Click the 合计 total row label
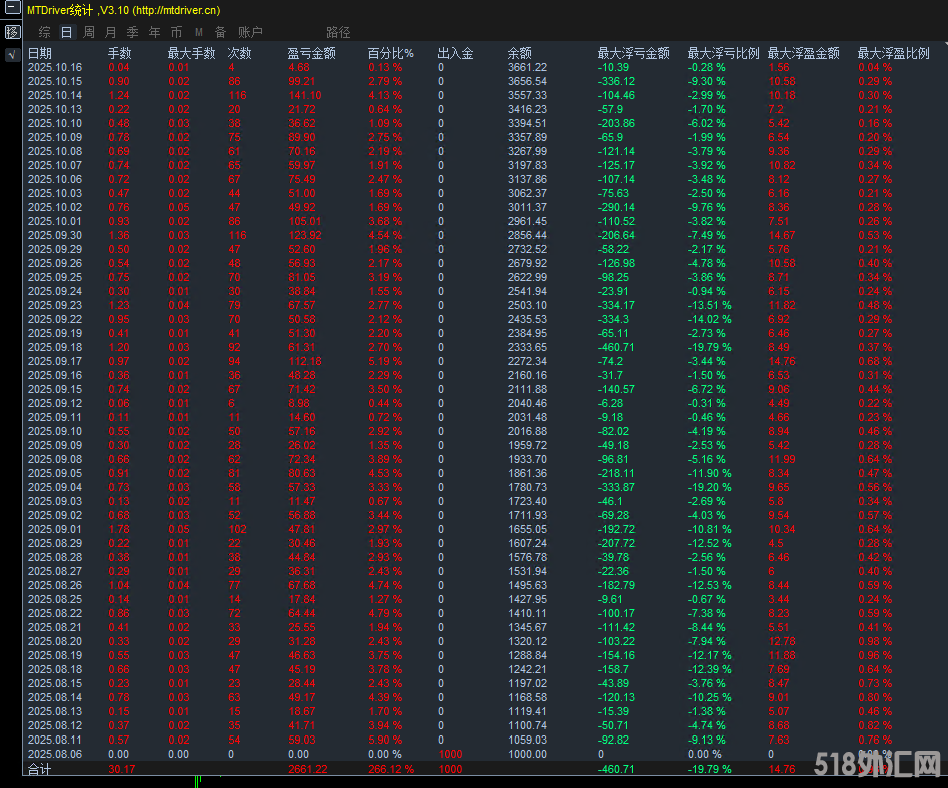Viewport: 948px width, 788px height. pyautogui.click(x=39, y=769)
